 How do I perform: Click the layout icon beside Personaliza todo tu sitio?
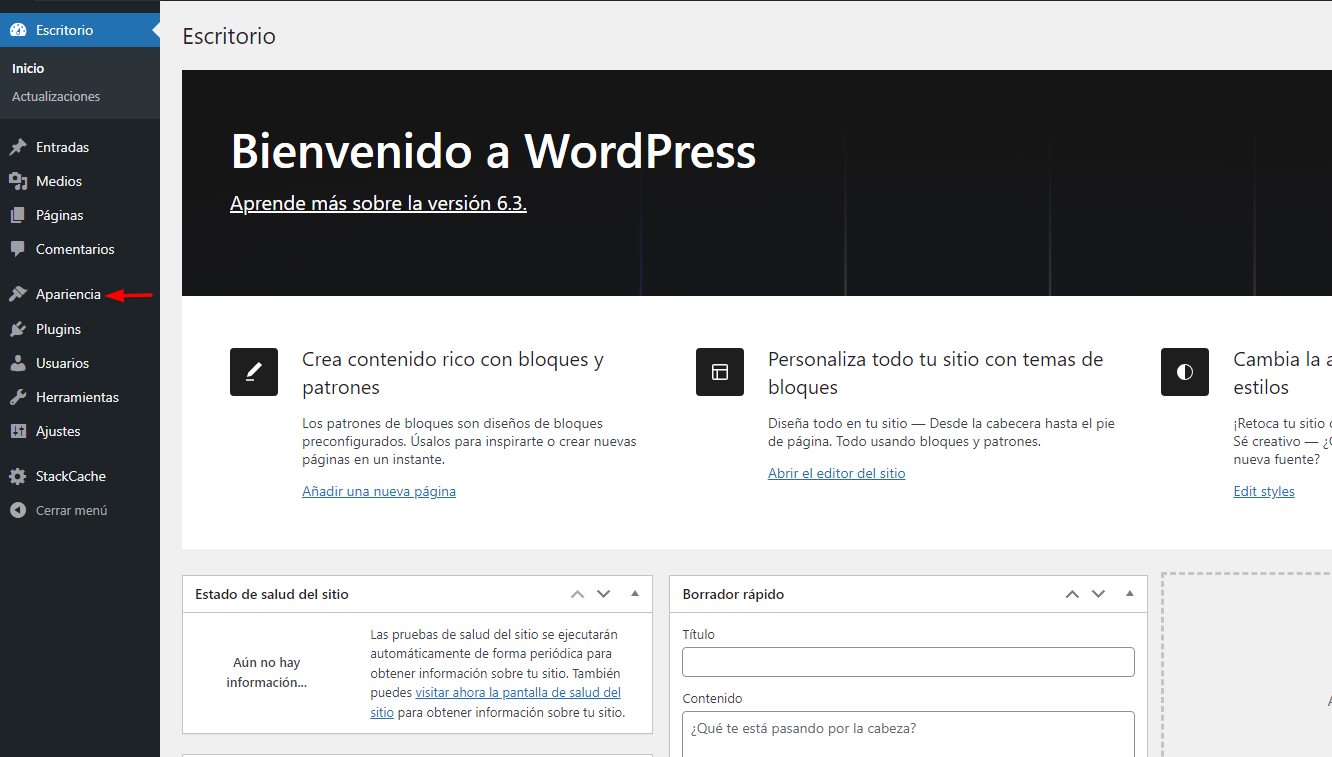point(720,372)
